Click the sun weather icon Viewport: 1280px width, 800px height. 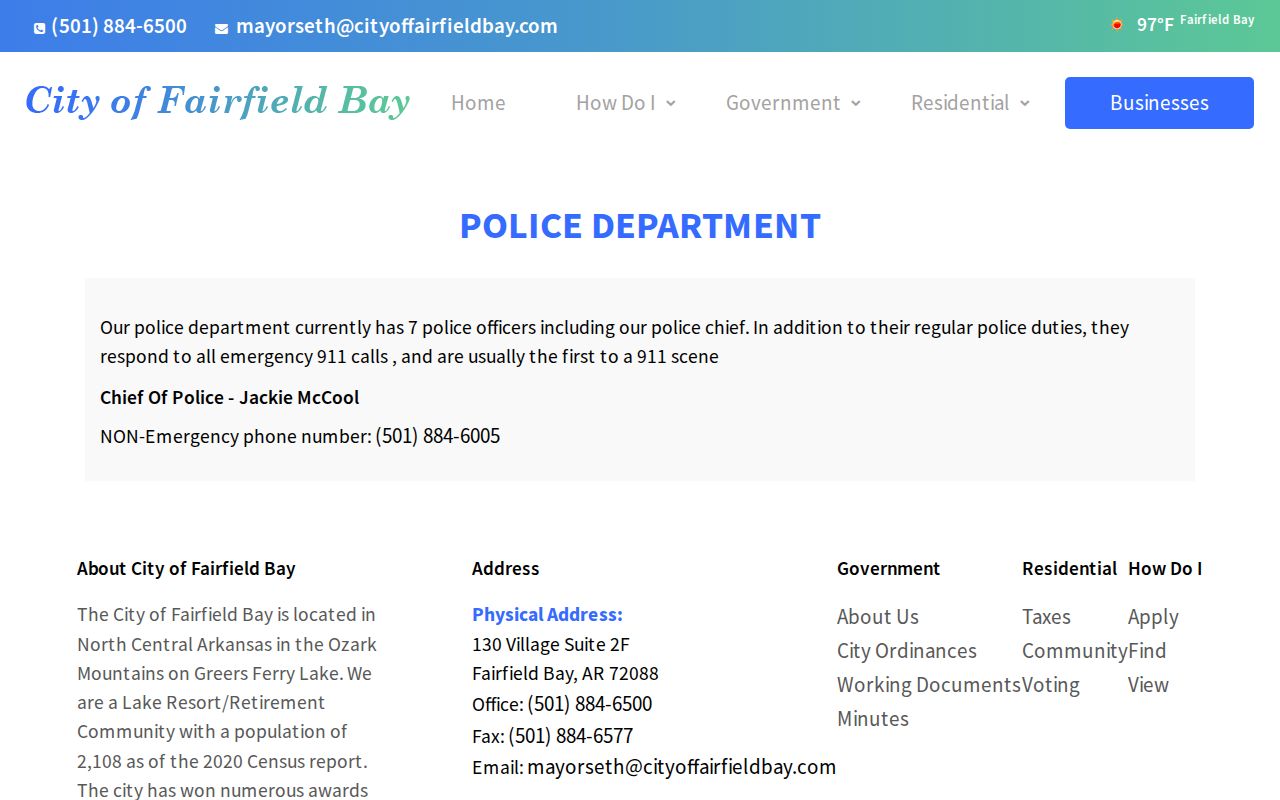click(x=1117, y=24)
